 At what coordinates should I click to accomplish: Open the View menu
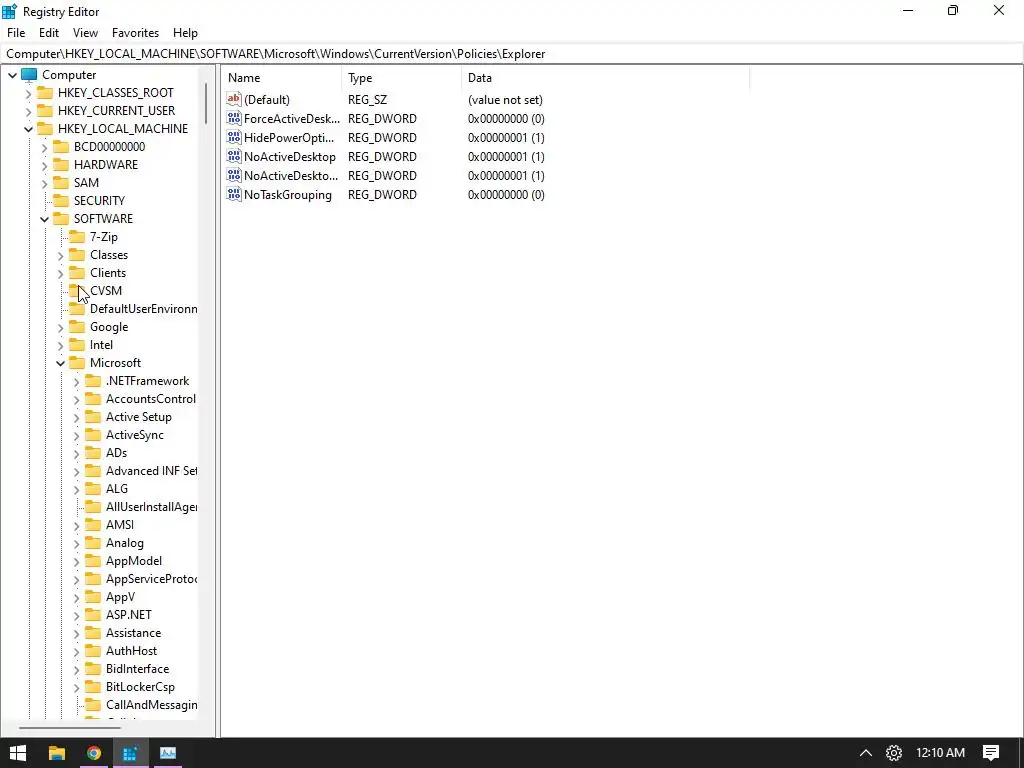(x=85, y=33)
